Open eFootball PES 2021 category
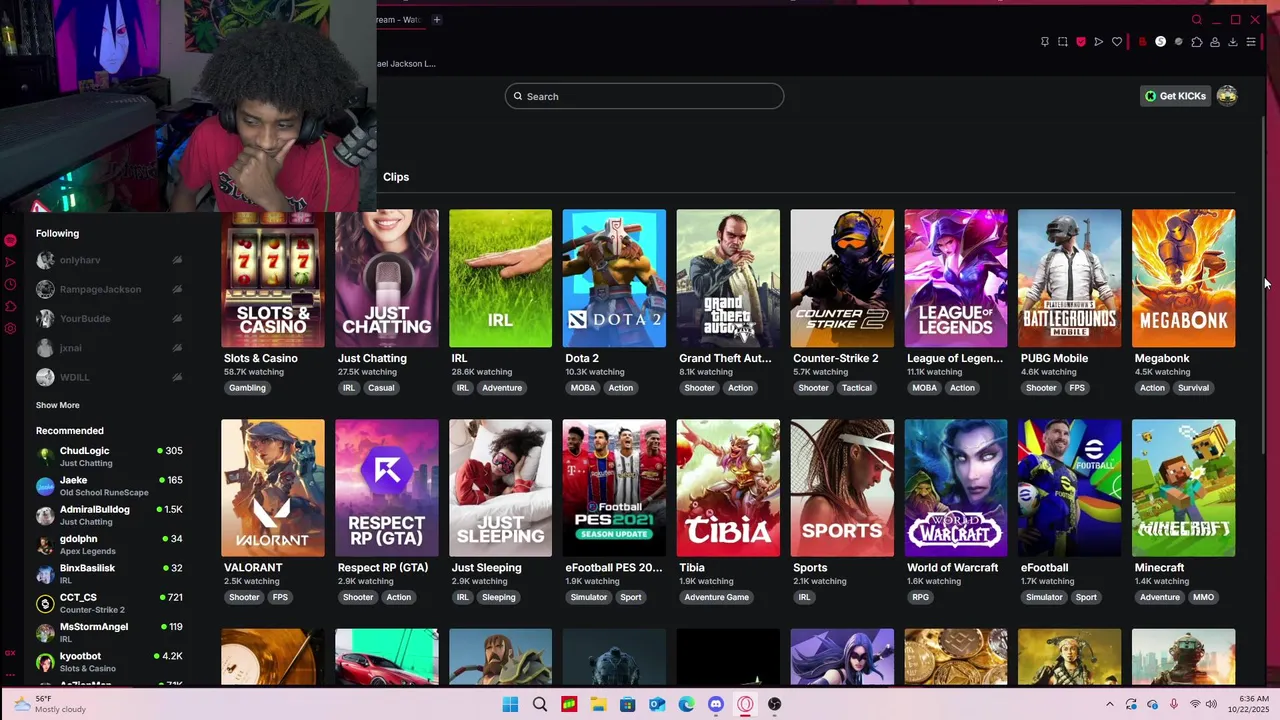Viewport: 1280px width, 720px height. pyautogui.click(x=614, y=488)
